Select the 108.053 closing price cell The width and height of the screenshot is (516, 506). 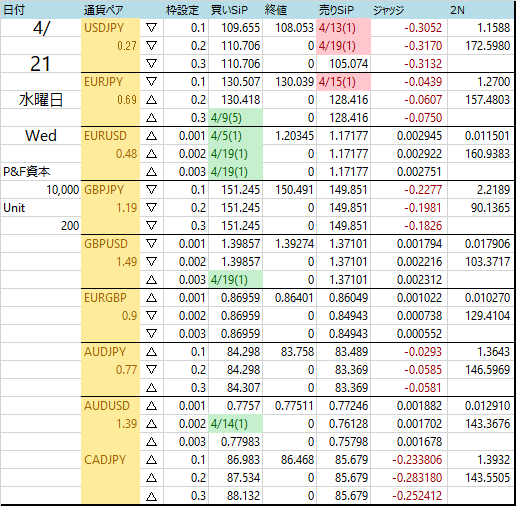pos(290,28)
